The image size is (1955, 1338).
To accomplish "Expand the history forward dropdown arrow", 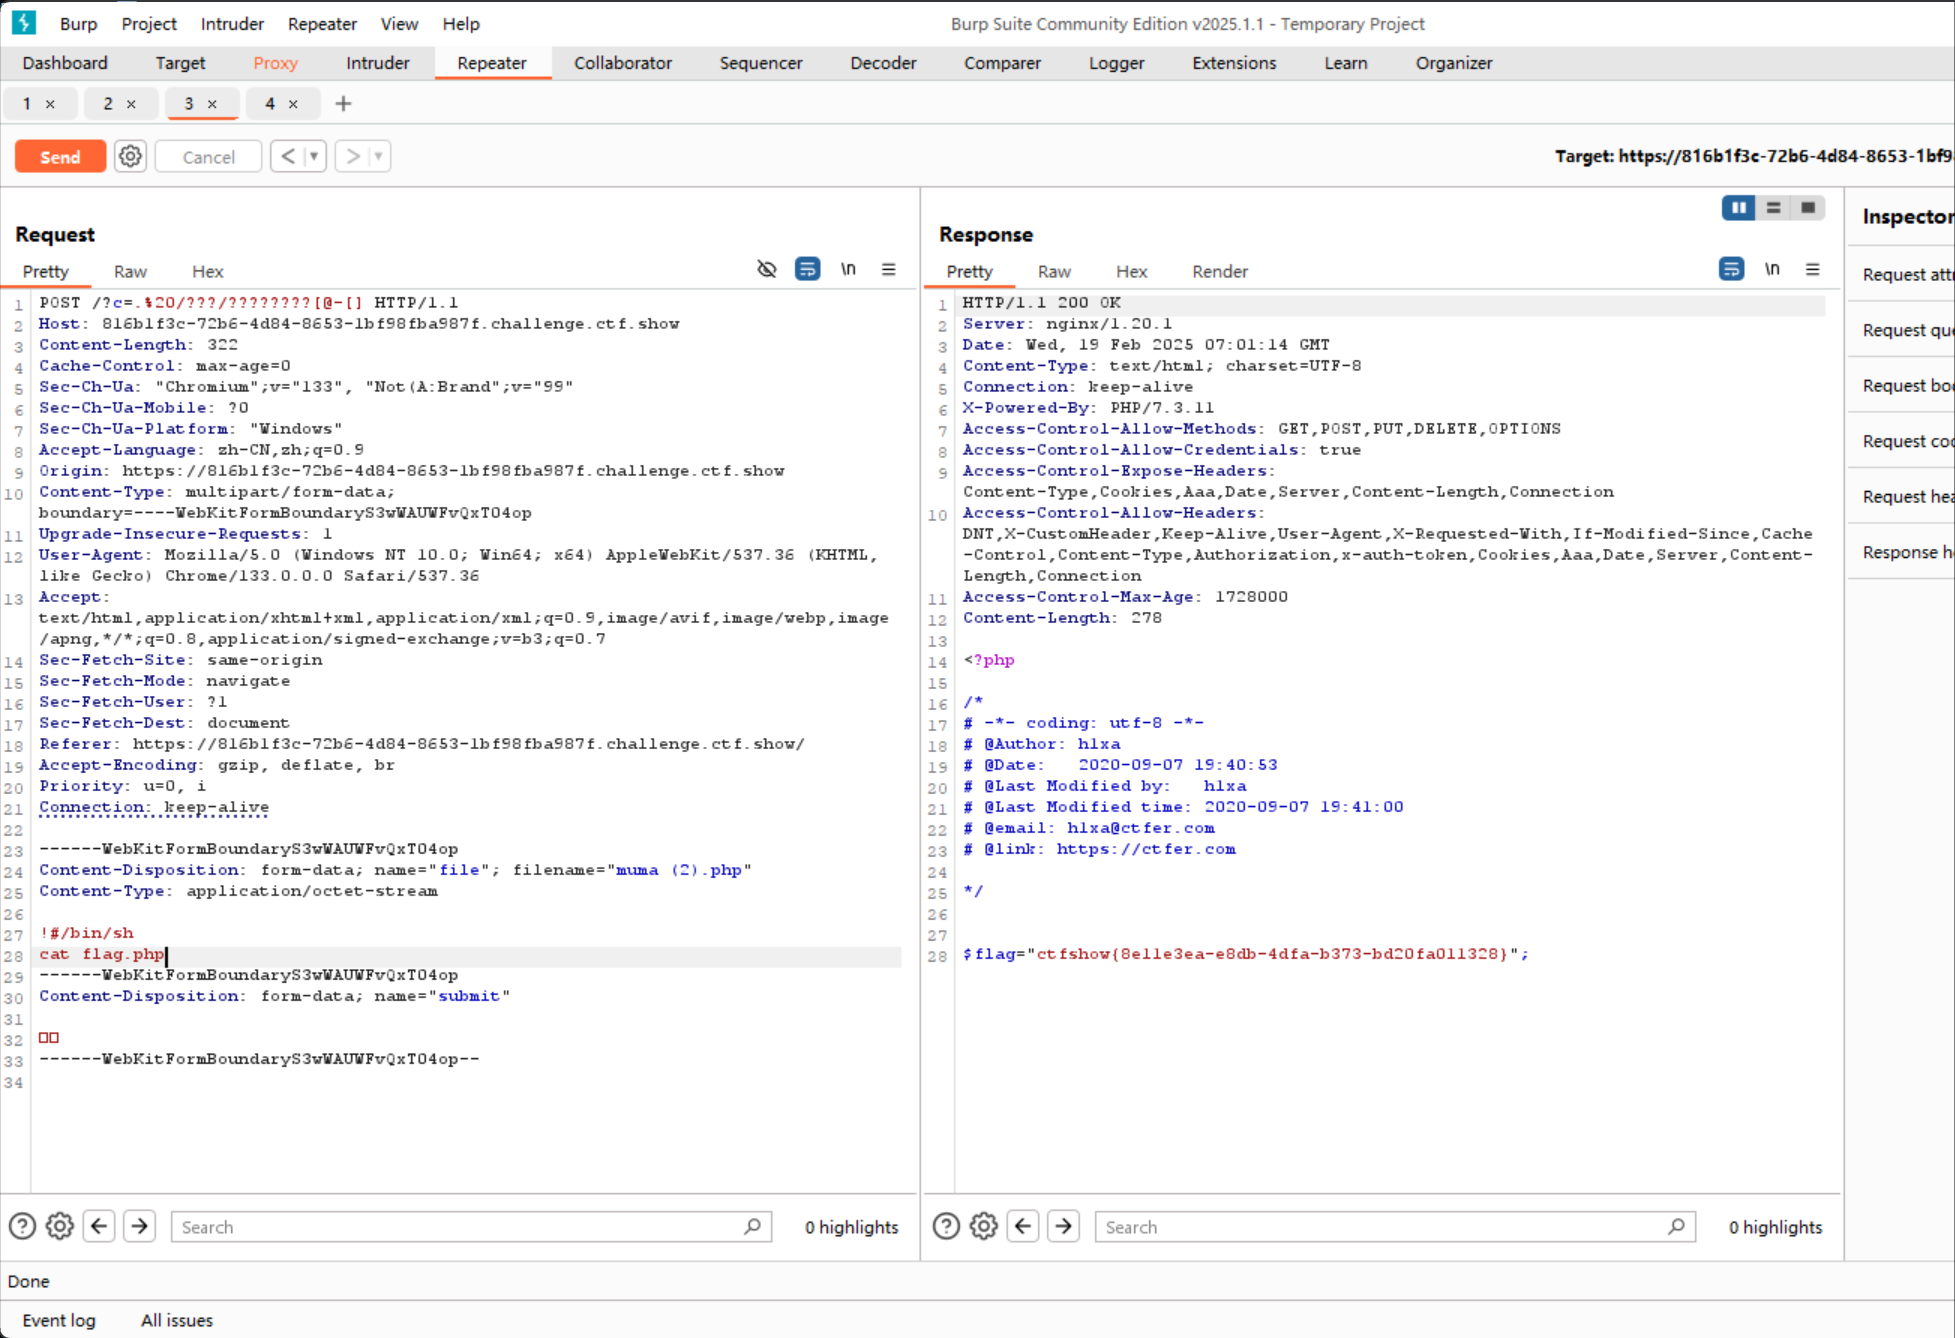I will click(x=378, y=156).
